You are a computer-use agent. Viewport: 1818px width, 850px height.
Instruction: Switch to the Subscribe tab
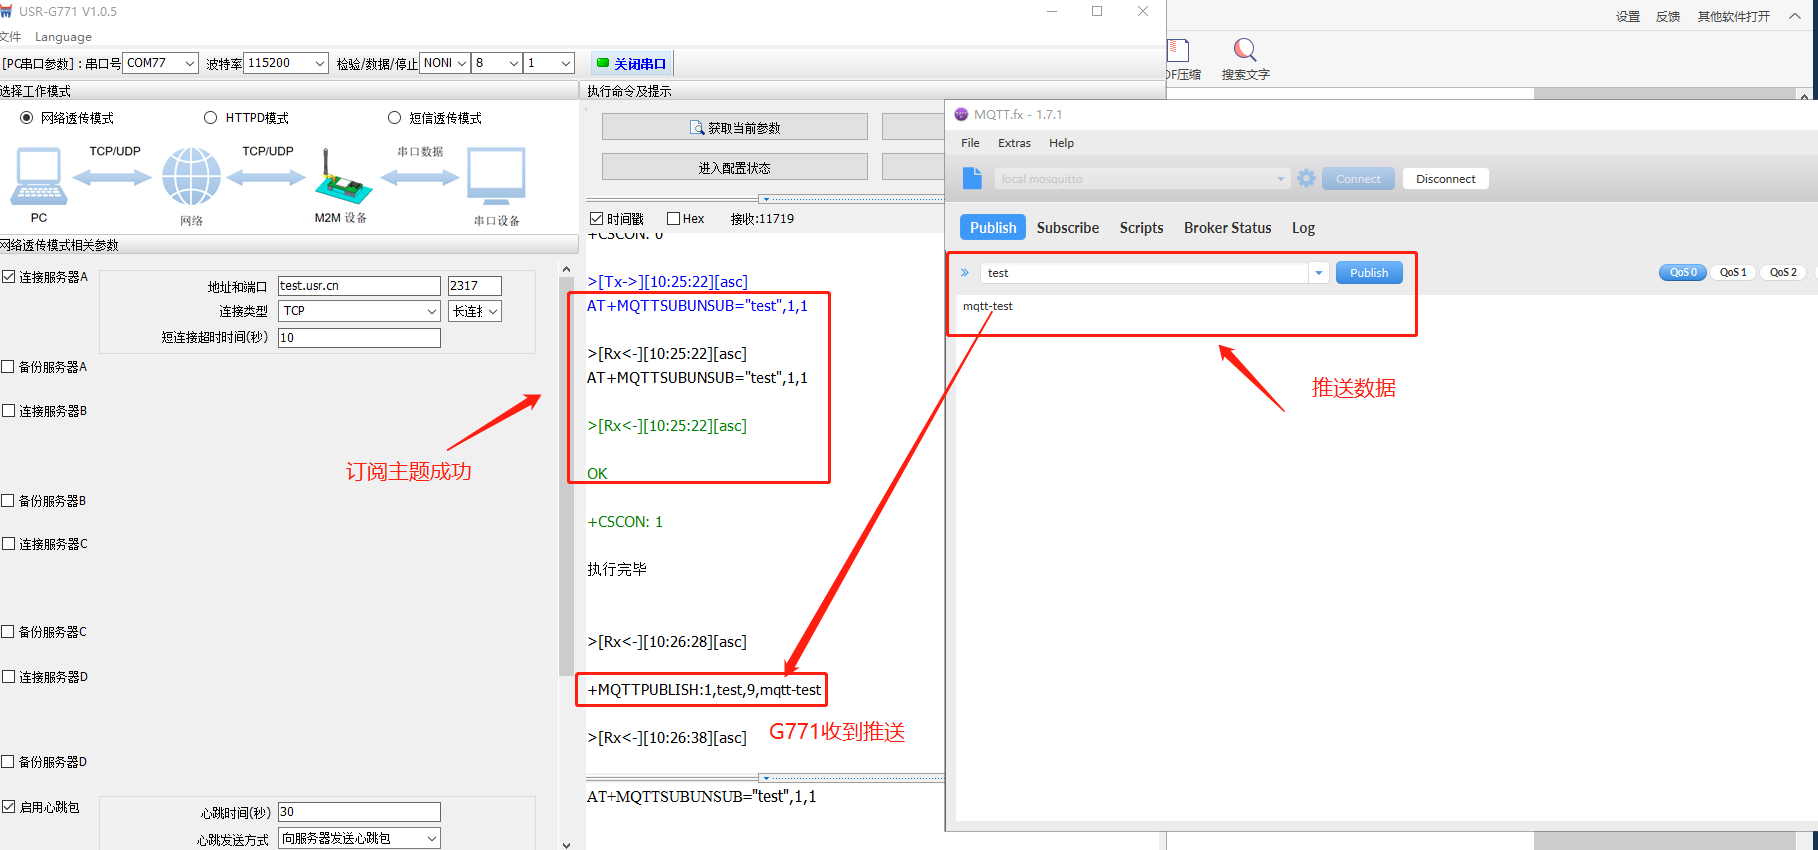[1067, 228]
